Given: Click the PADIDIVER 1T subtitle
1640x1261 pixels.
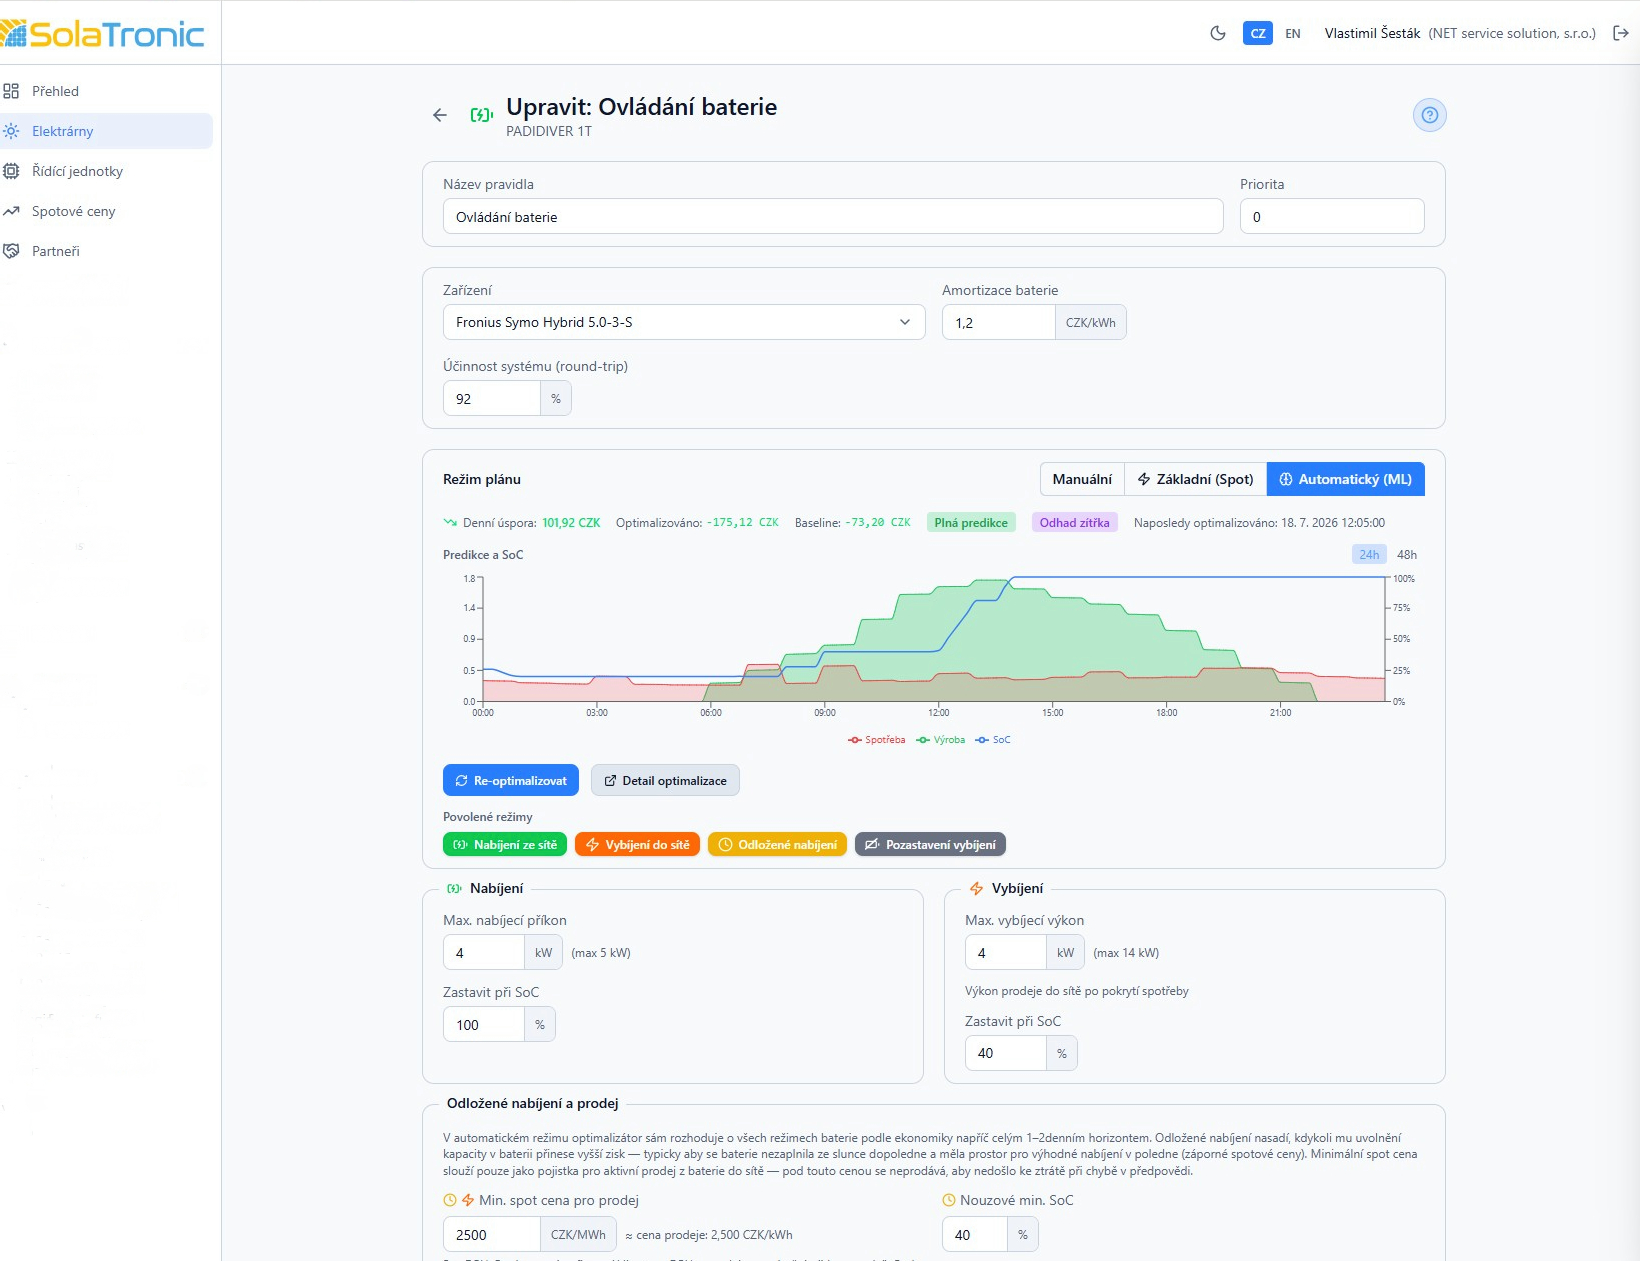Looking at the screenshot, I should point(549,131).
